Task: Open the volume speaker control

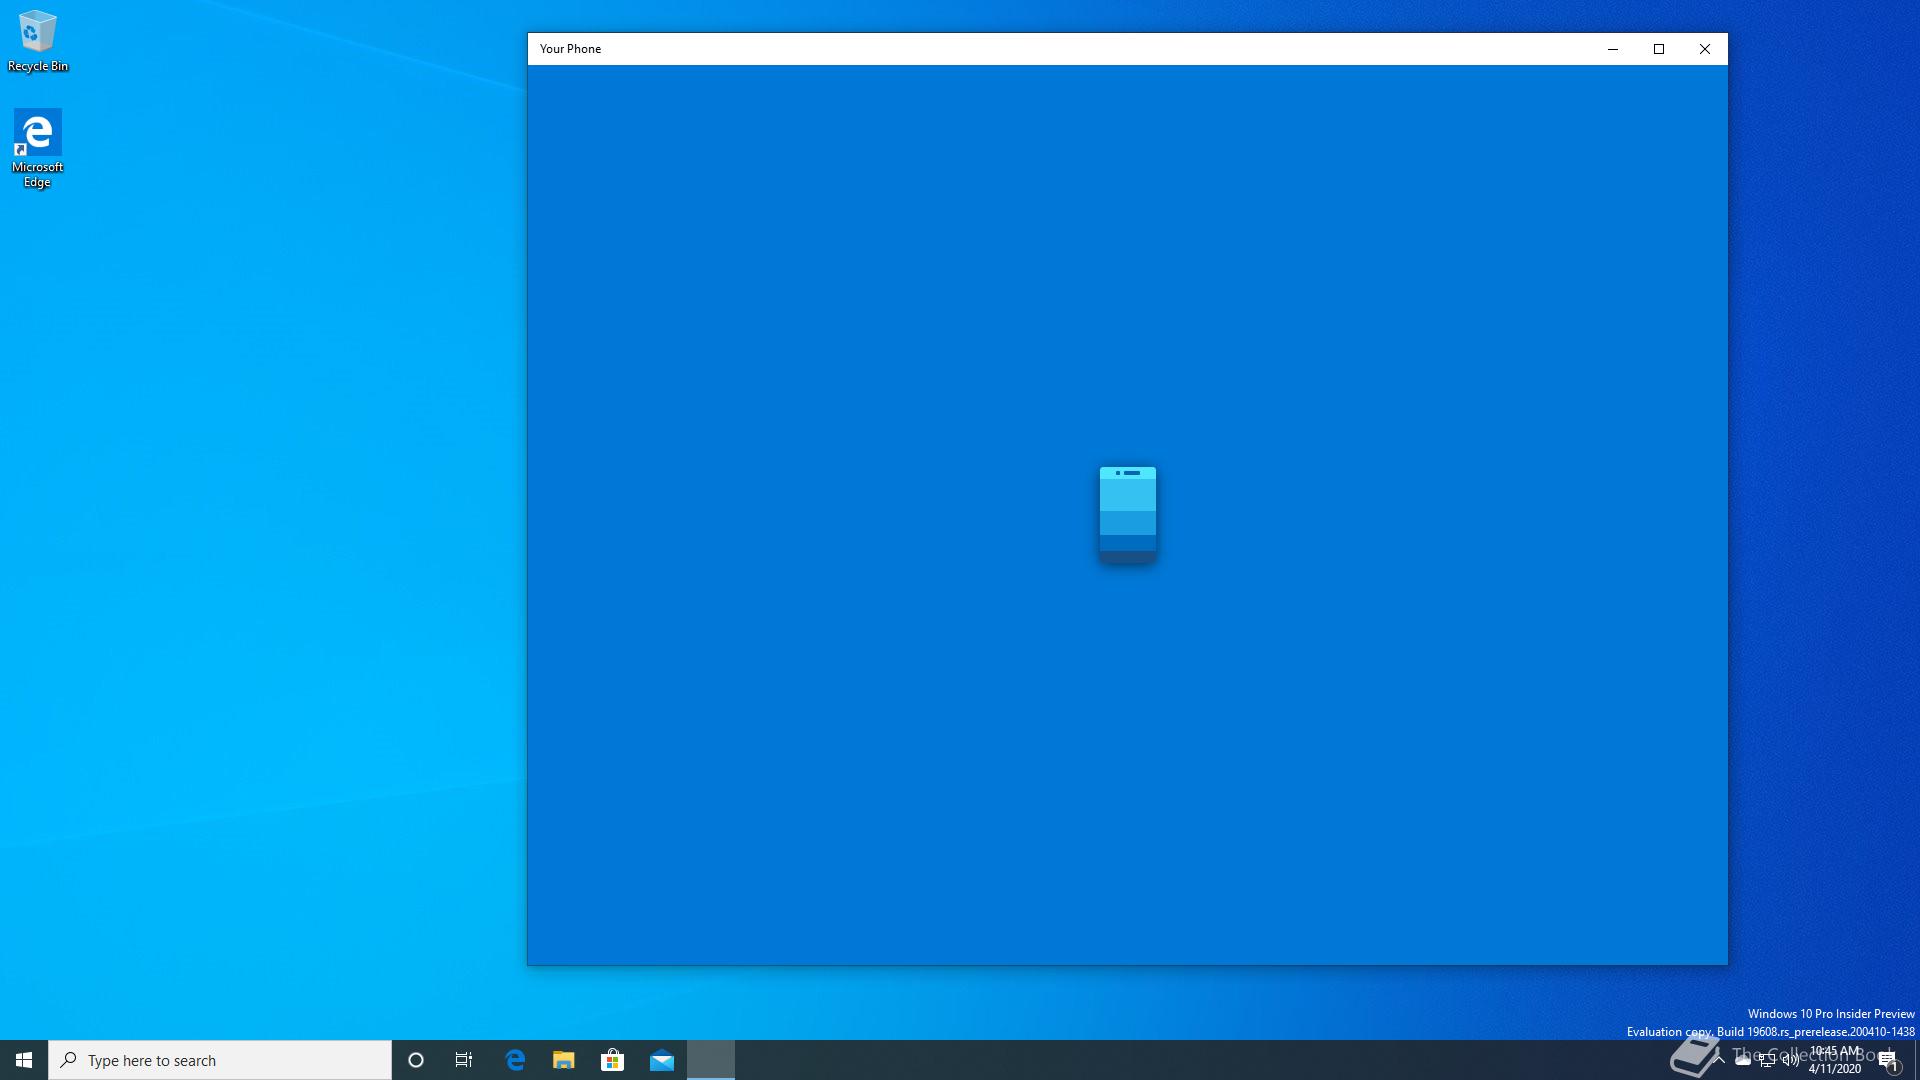Action: tap(1791, 1060)
